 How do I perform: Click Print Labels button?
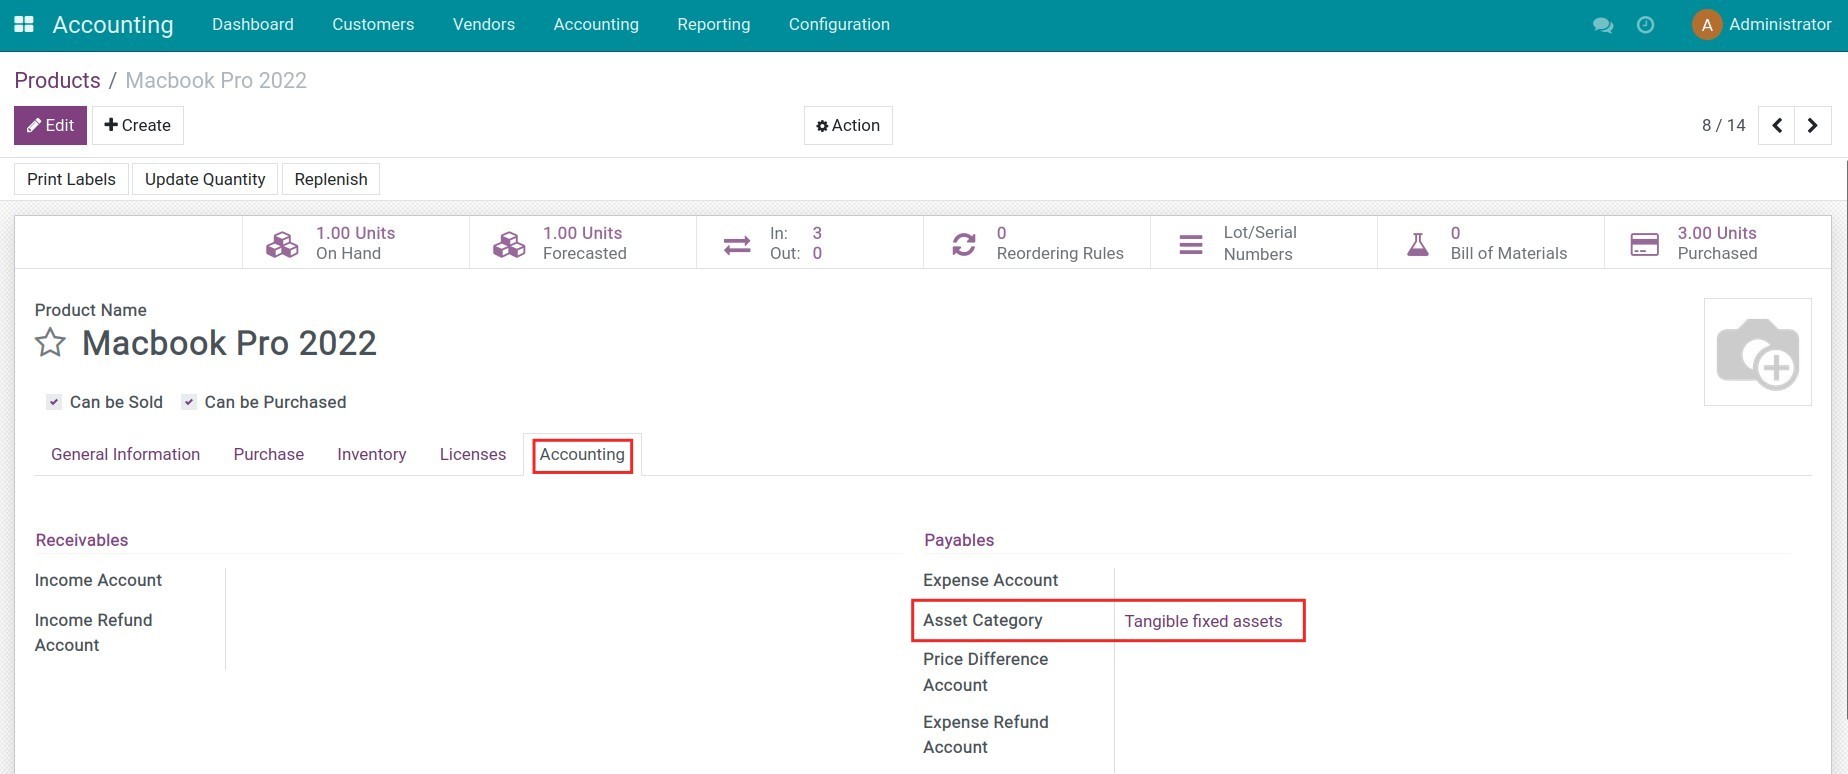coord(71,180)
